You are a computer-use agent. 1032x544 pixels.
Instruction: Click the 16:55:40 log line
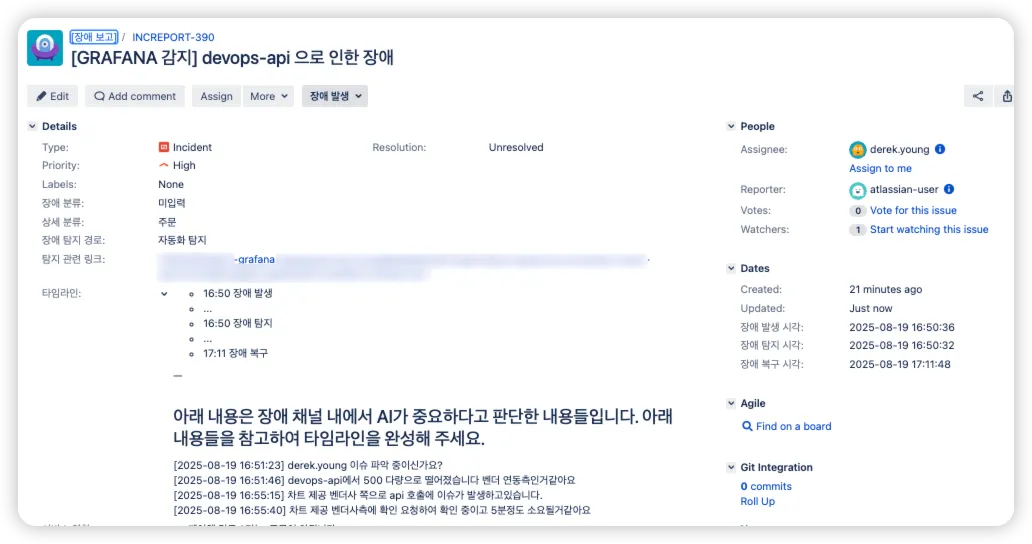(x=382, y=510)
